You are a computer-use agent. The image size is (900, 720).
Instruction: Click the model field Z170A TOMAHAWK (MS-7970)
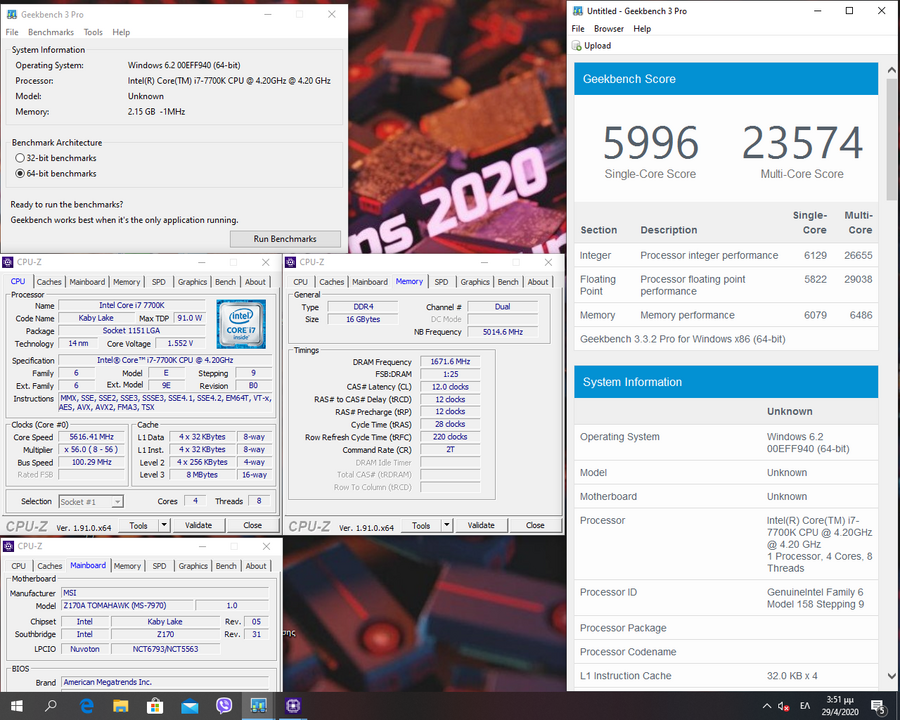click(x=127, y=606)
